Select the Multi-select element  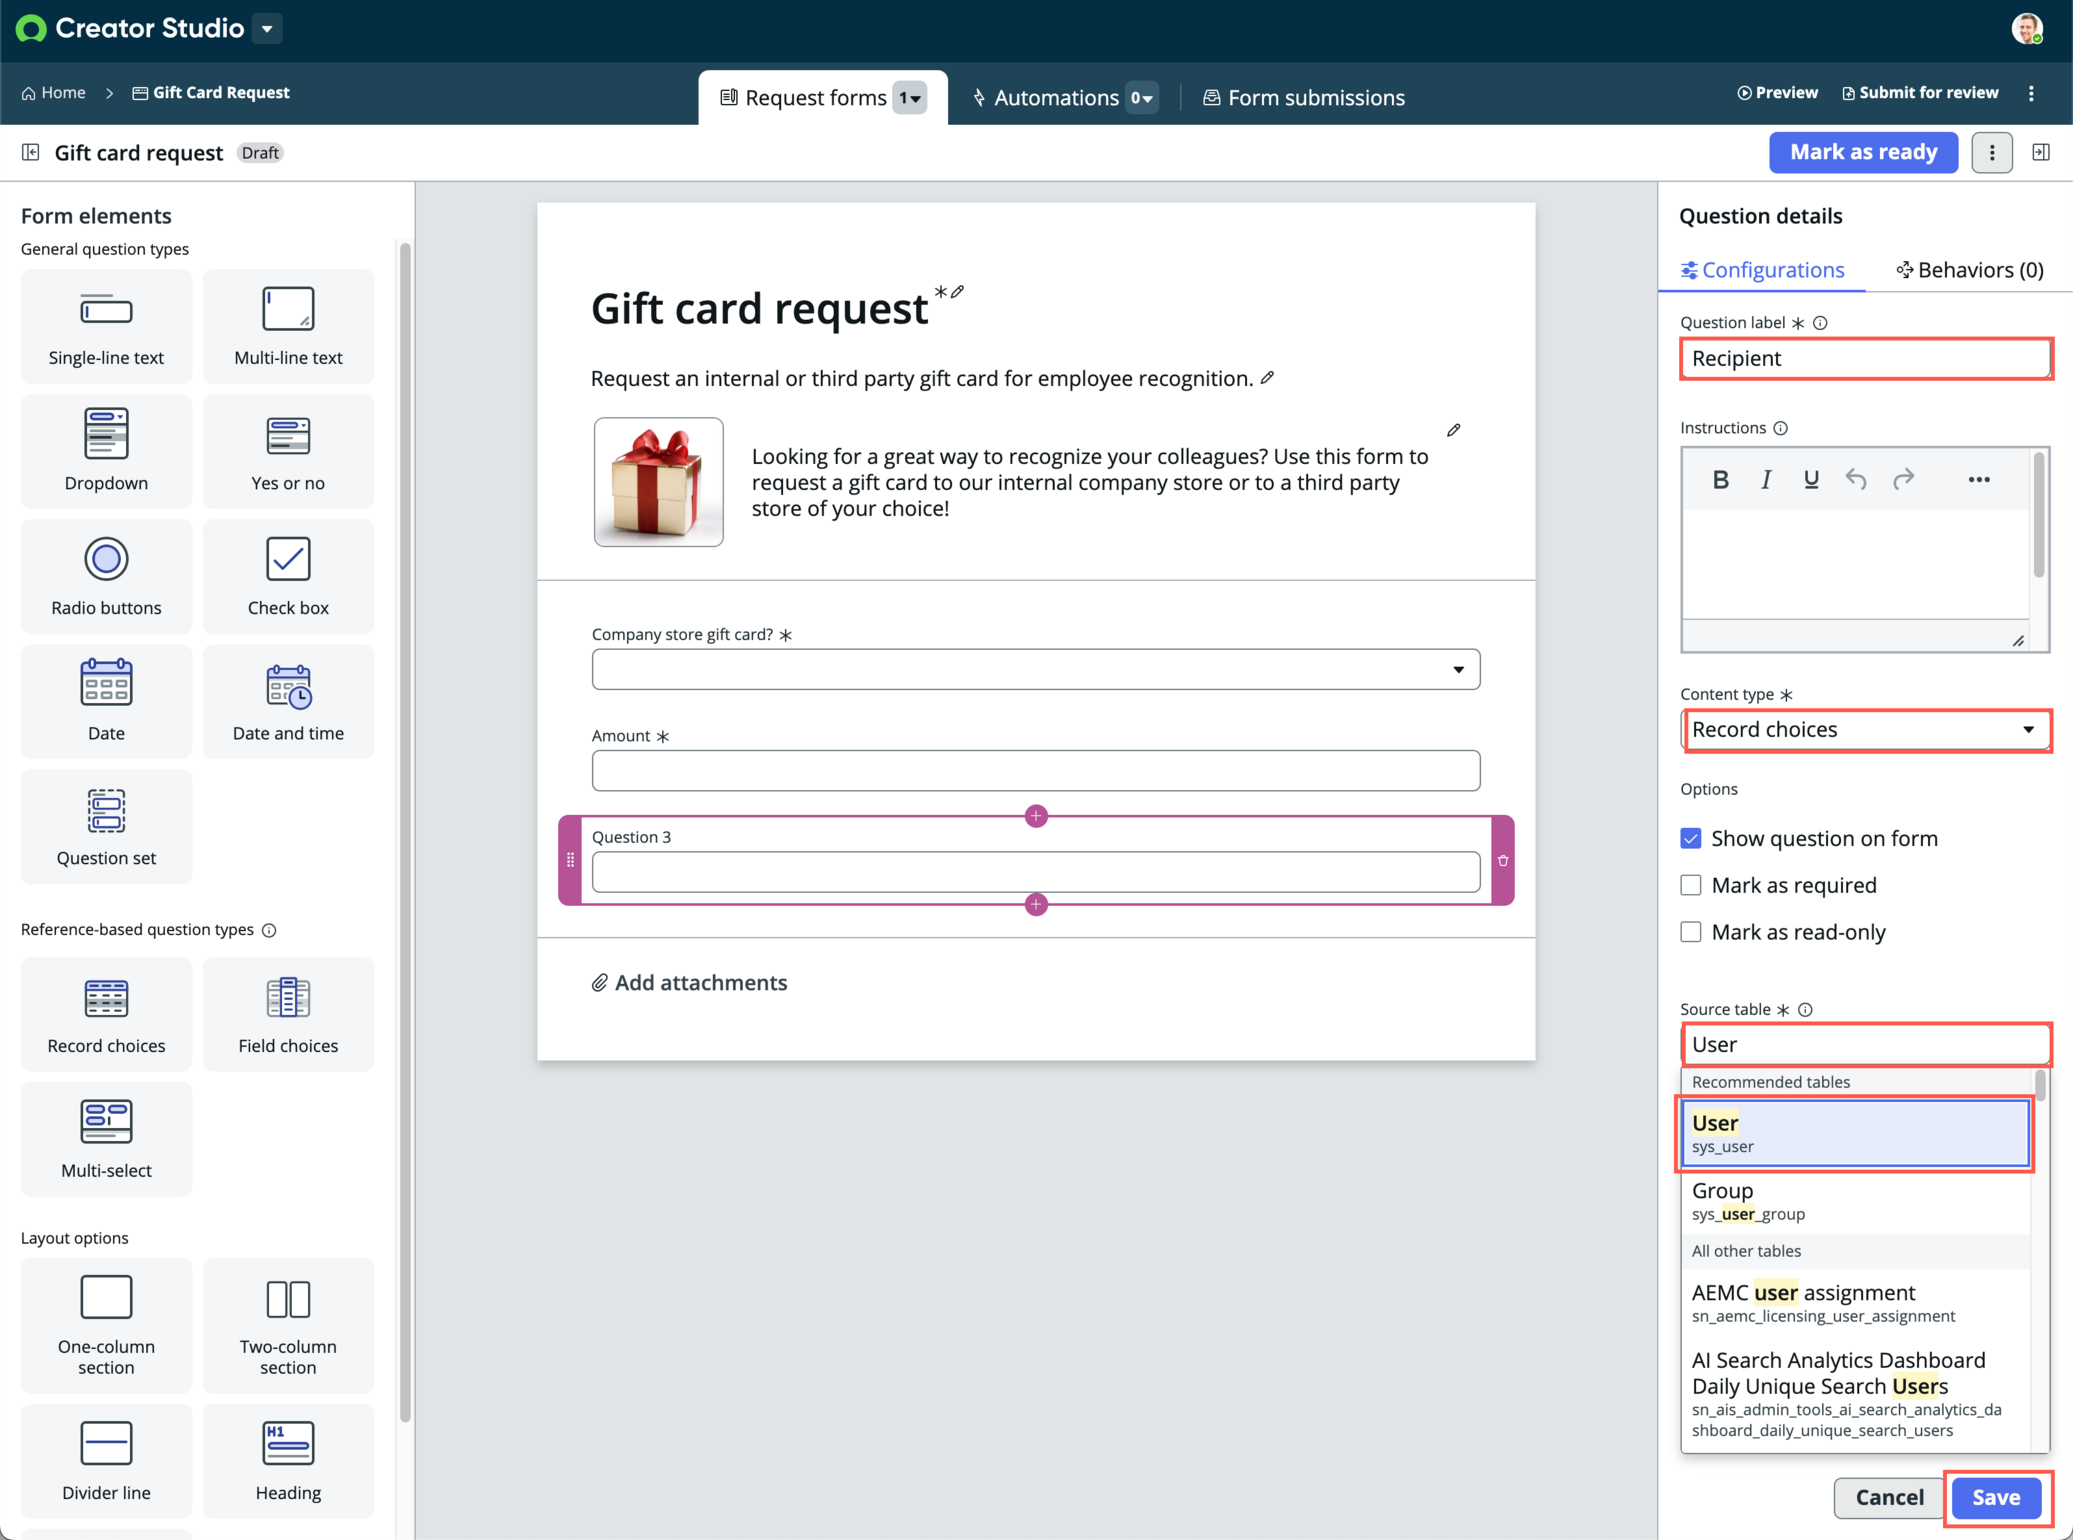click(x=106, y=1140)
